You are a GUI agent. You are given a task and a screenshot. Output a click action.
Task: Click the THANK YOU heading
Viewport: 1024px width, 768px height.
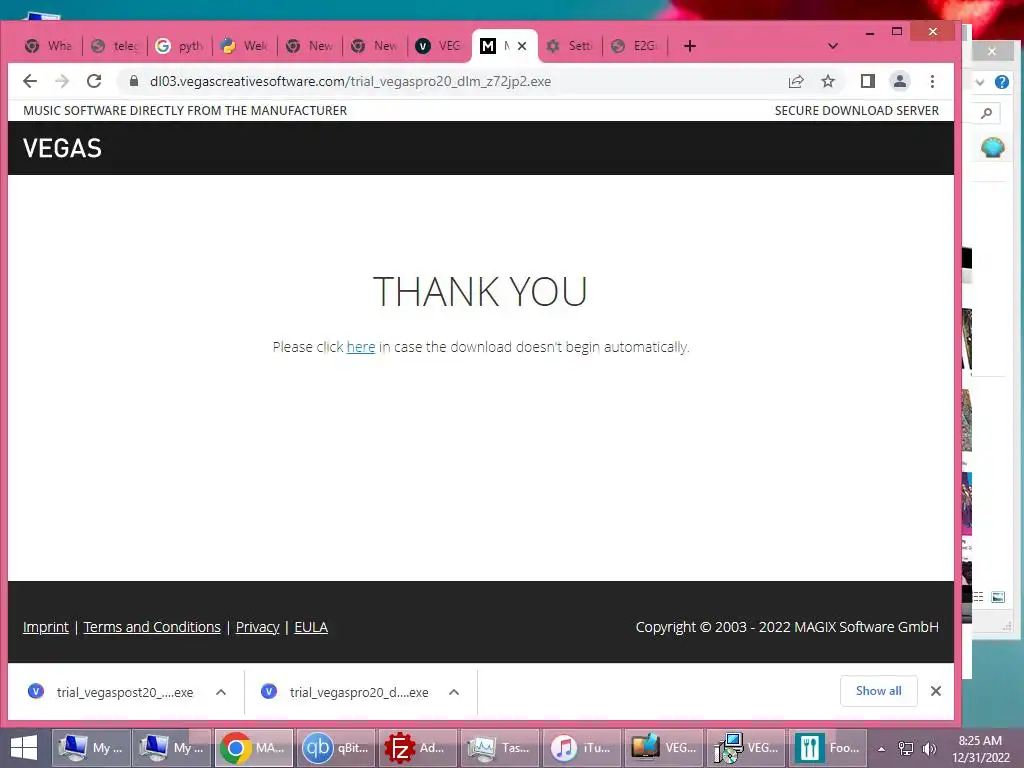click(x=480, y=291)
